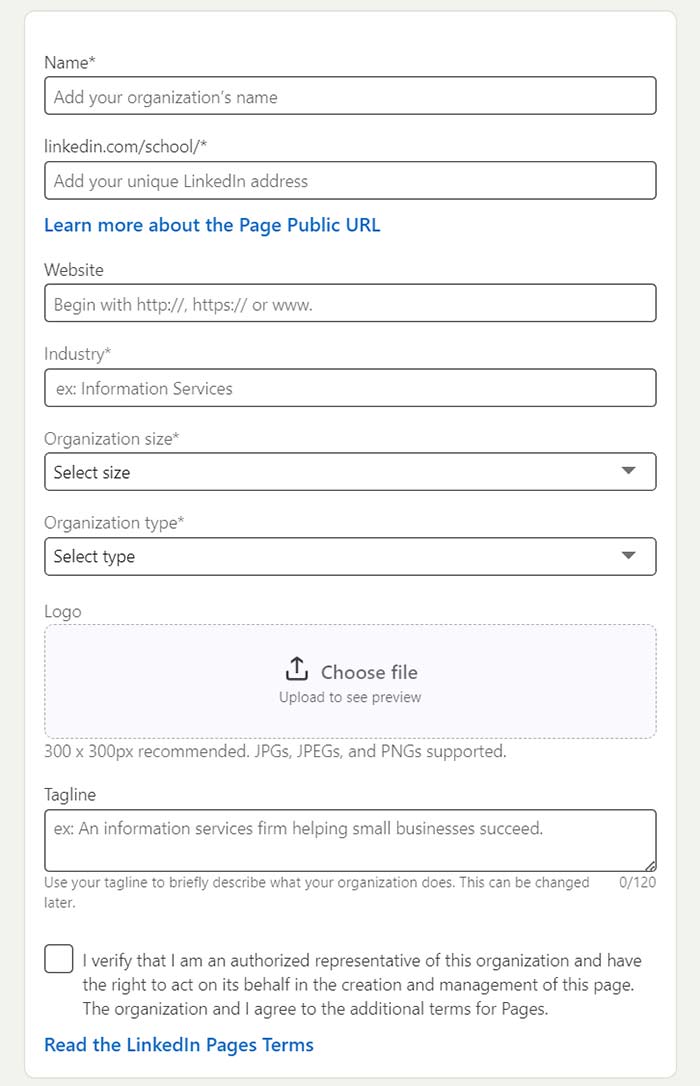Viewport: 700px width, 1086px height.
Task: Click the Upload to see preview text
Action: pos(350,697)
